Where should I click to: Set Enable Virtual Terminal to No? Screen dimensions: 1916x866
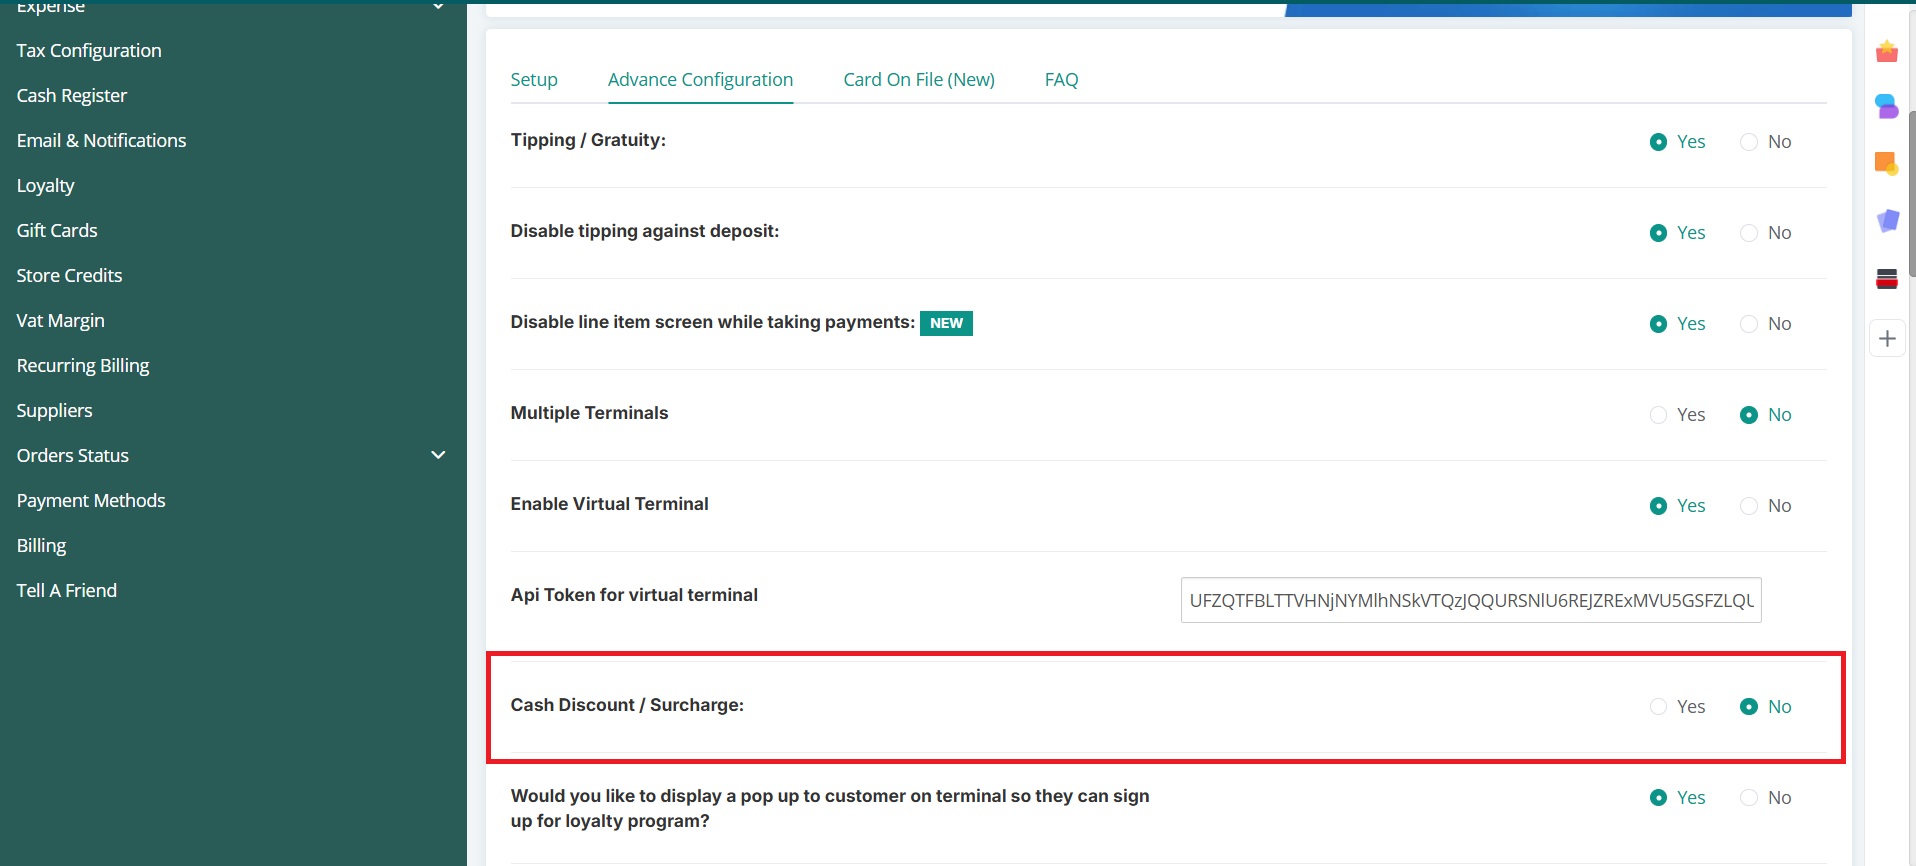pos(1748,506)
